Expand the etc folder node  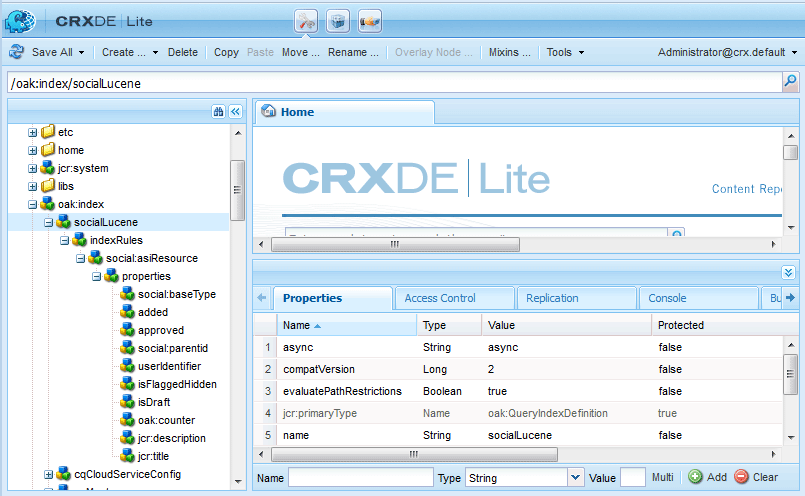(32, 132)
